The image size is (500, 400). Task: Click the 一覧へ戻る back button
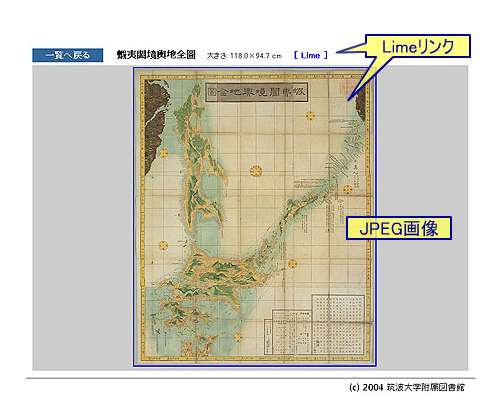pyautogui.click(x=68, y=55)
